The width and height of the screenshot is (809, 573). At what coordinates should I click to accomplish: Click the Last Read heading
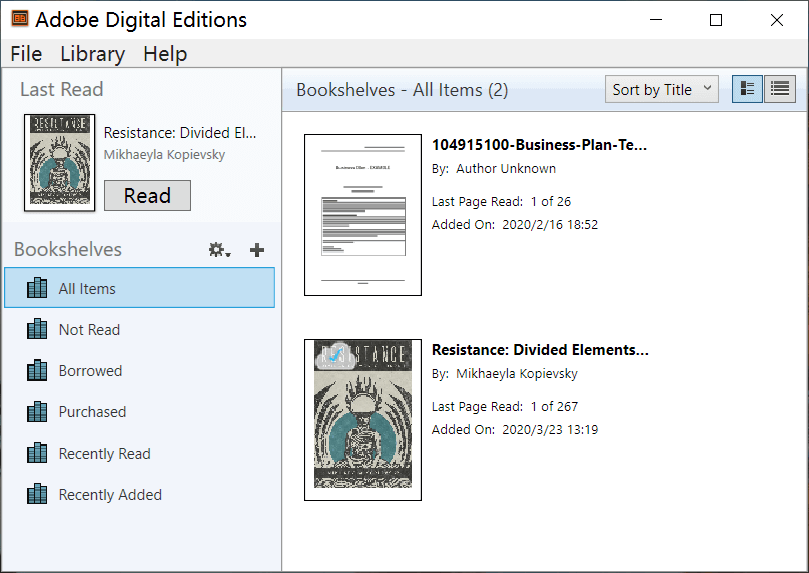point(62,89)
